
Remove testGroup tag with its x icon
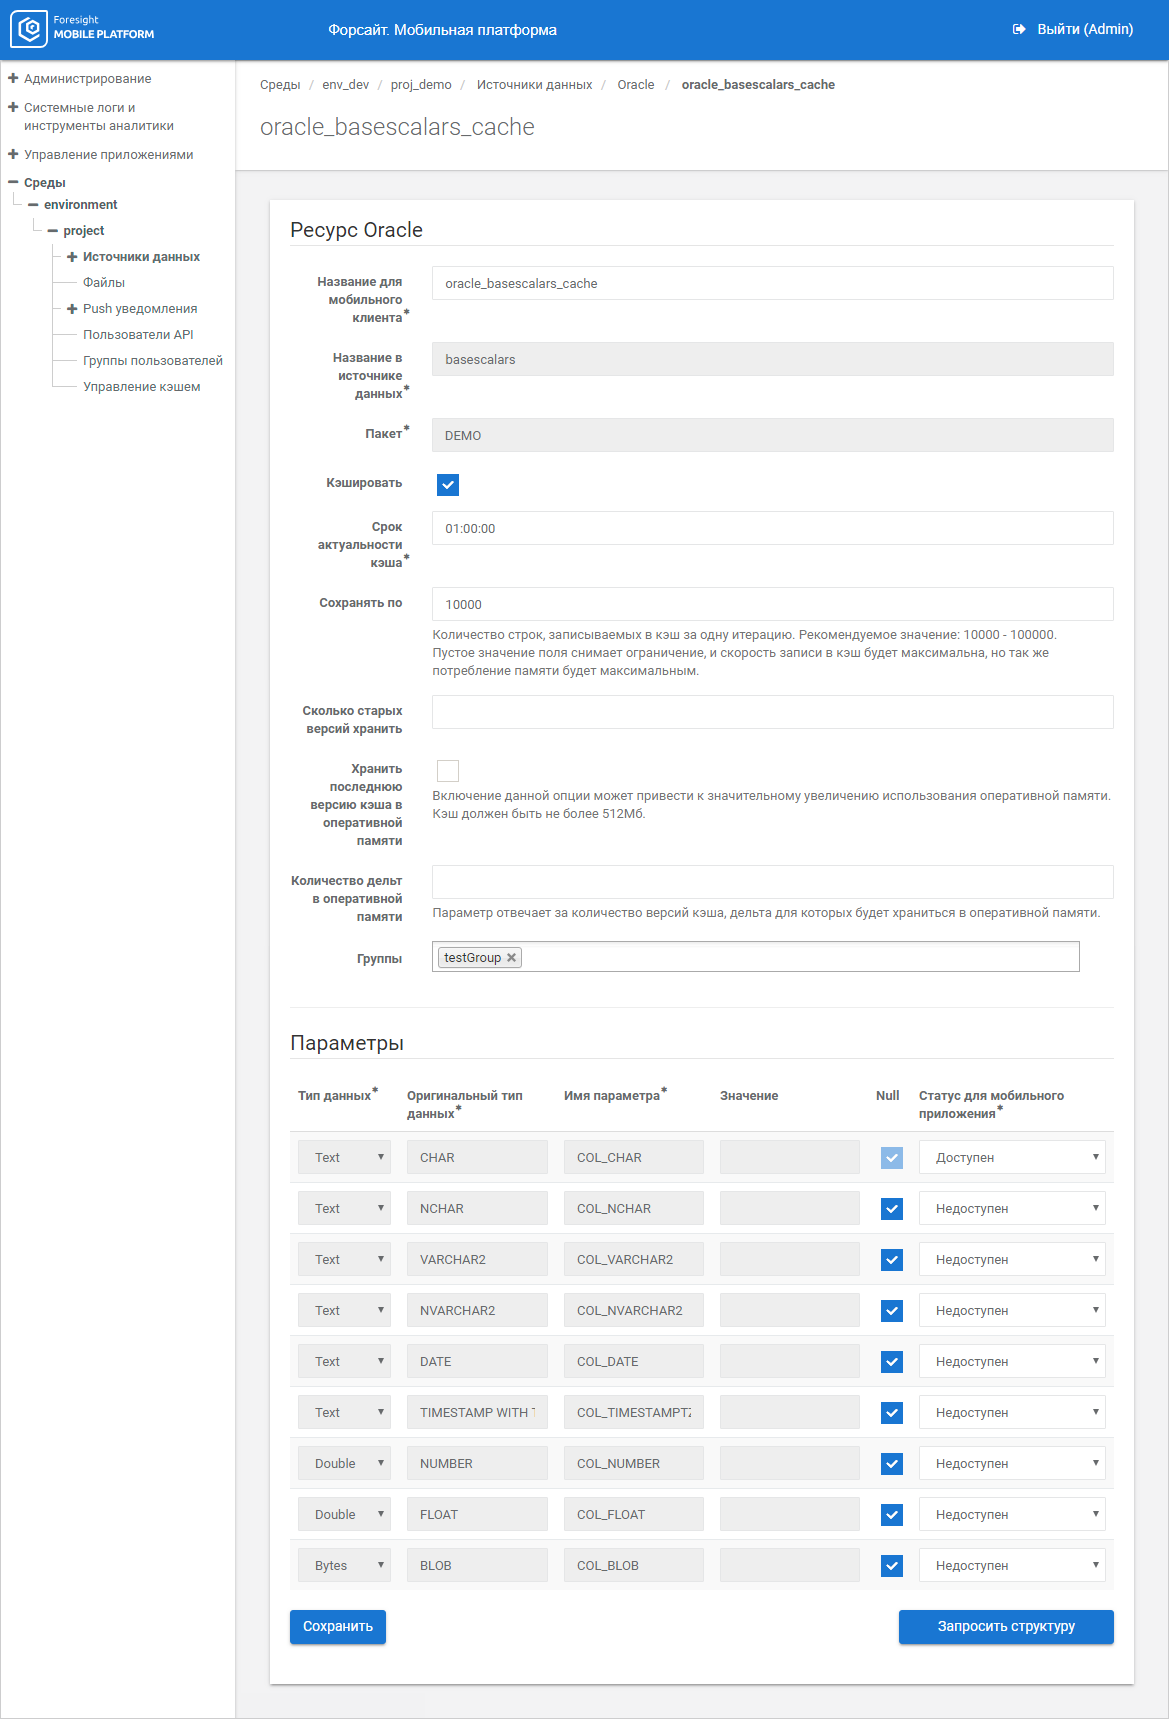(x=511, y=958)
